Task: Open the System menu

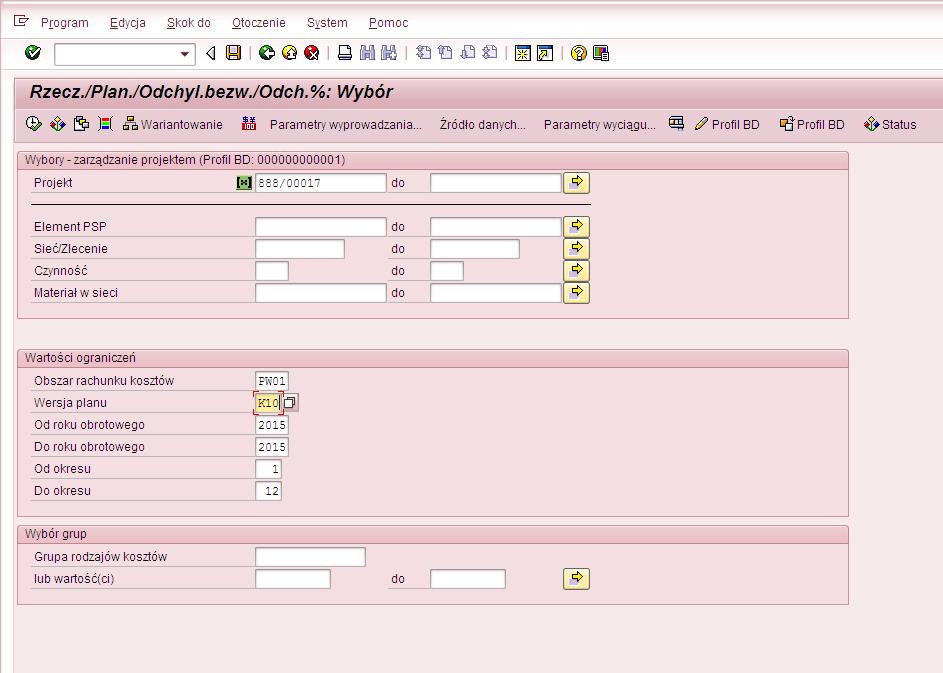Action: coord(327,23)
